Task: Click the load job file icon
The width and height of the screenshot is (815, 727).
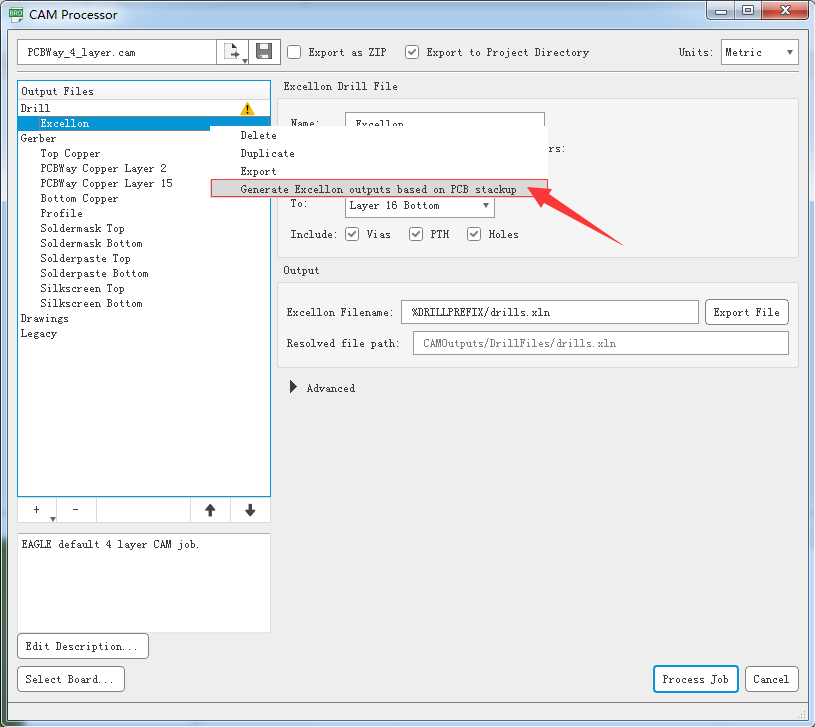Action: tap(233, 52)
